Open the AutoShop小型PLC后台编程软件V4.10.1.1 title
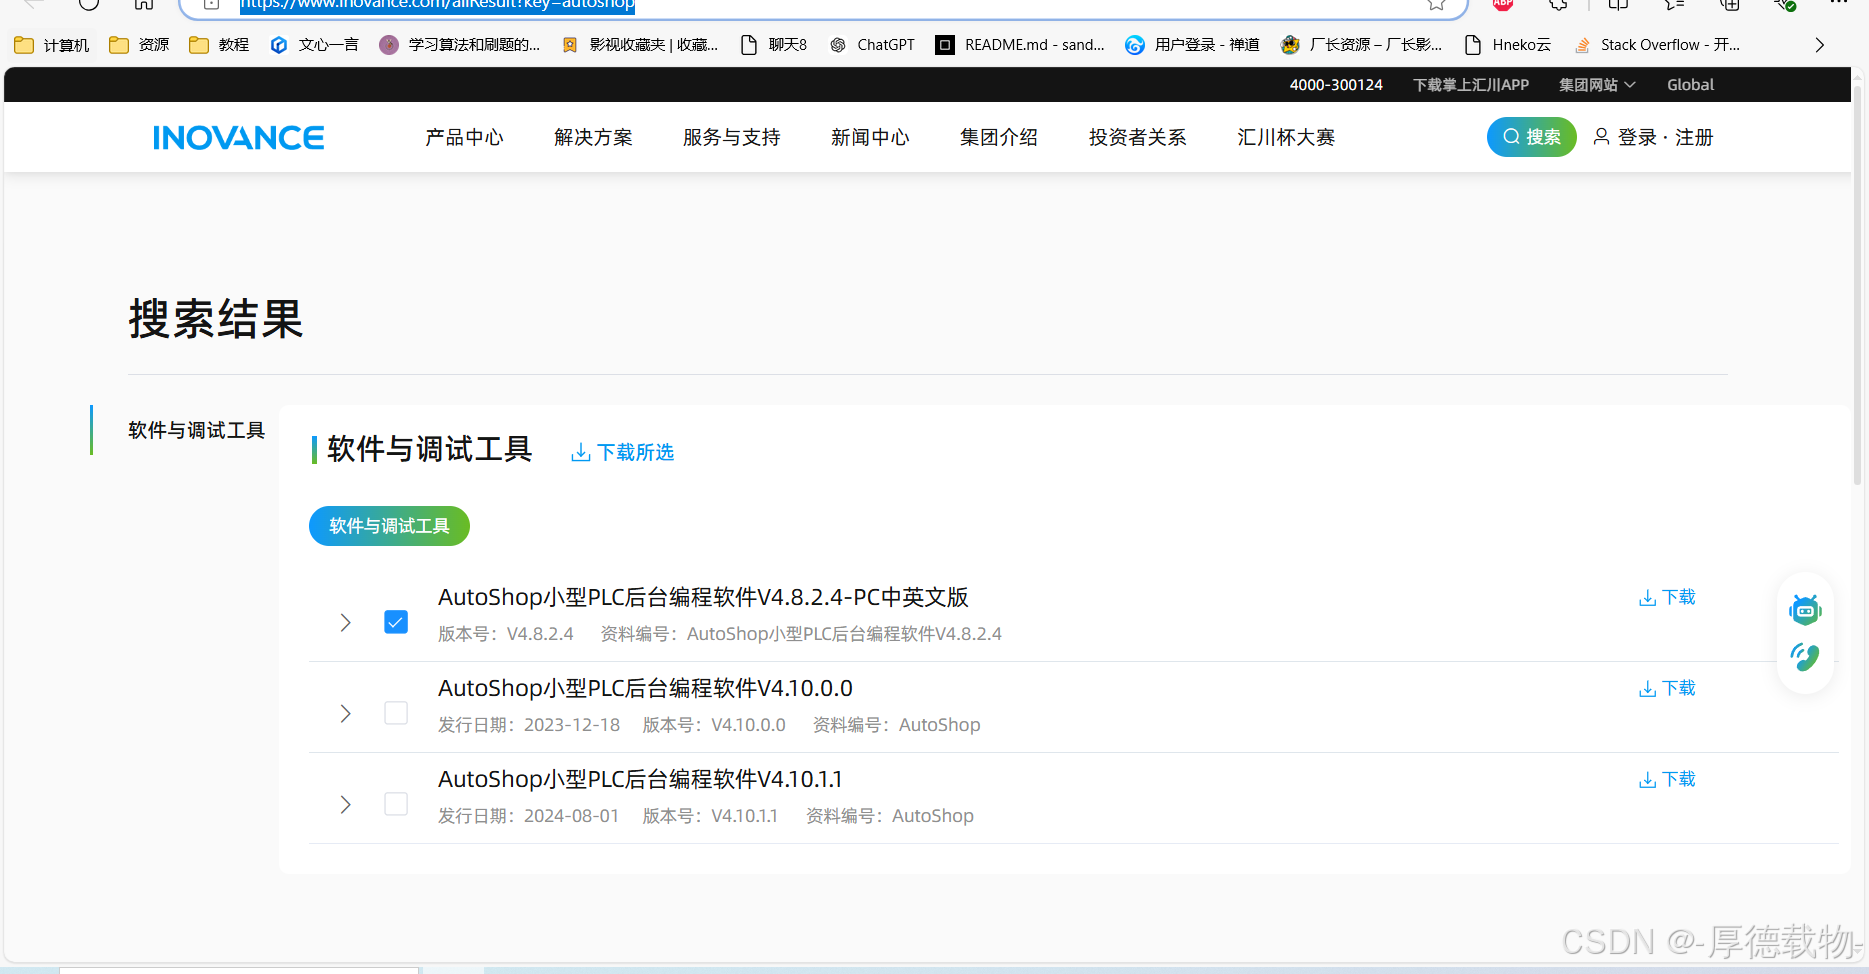 coord(640,779)
